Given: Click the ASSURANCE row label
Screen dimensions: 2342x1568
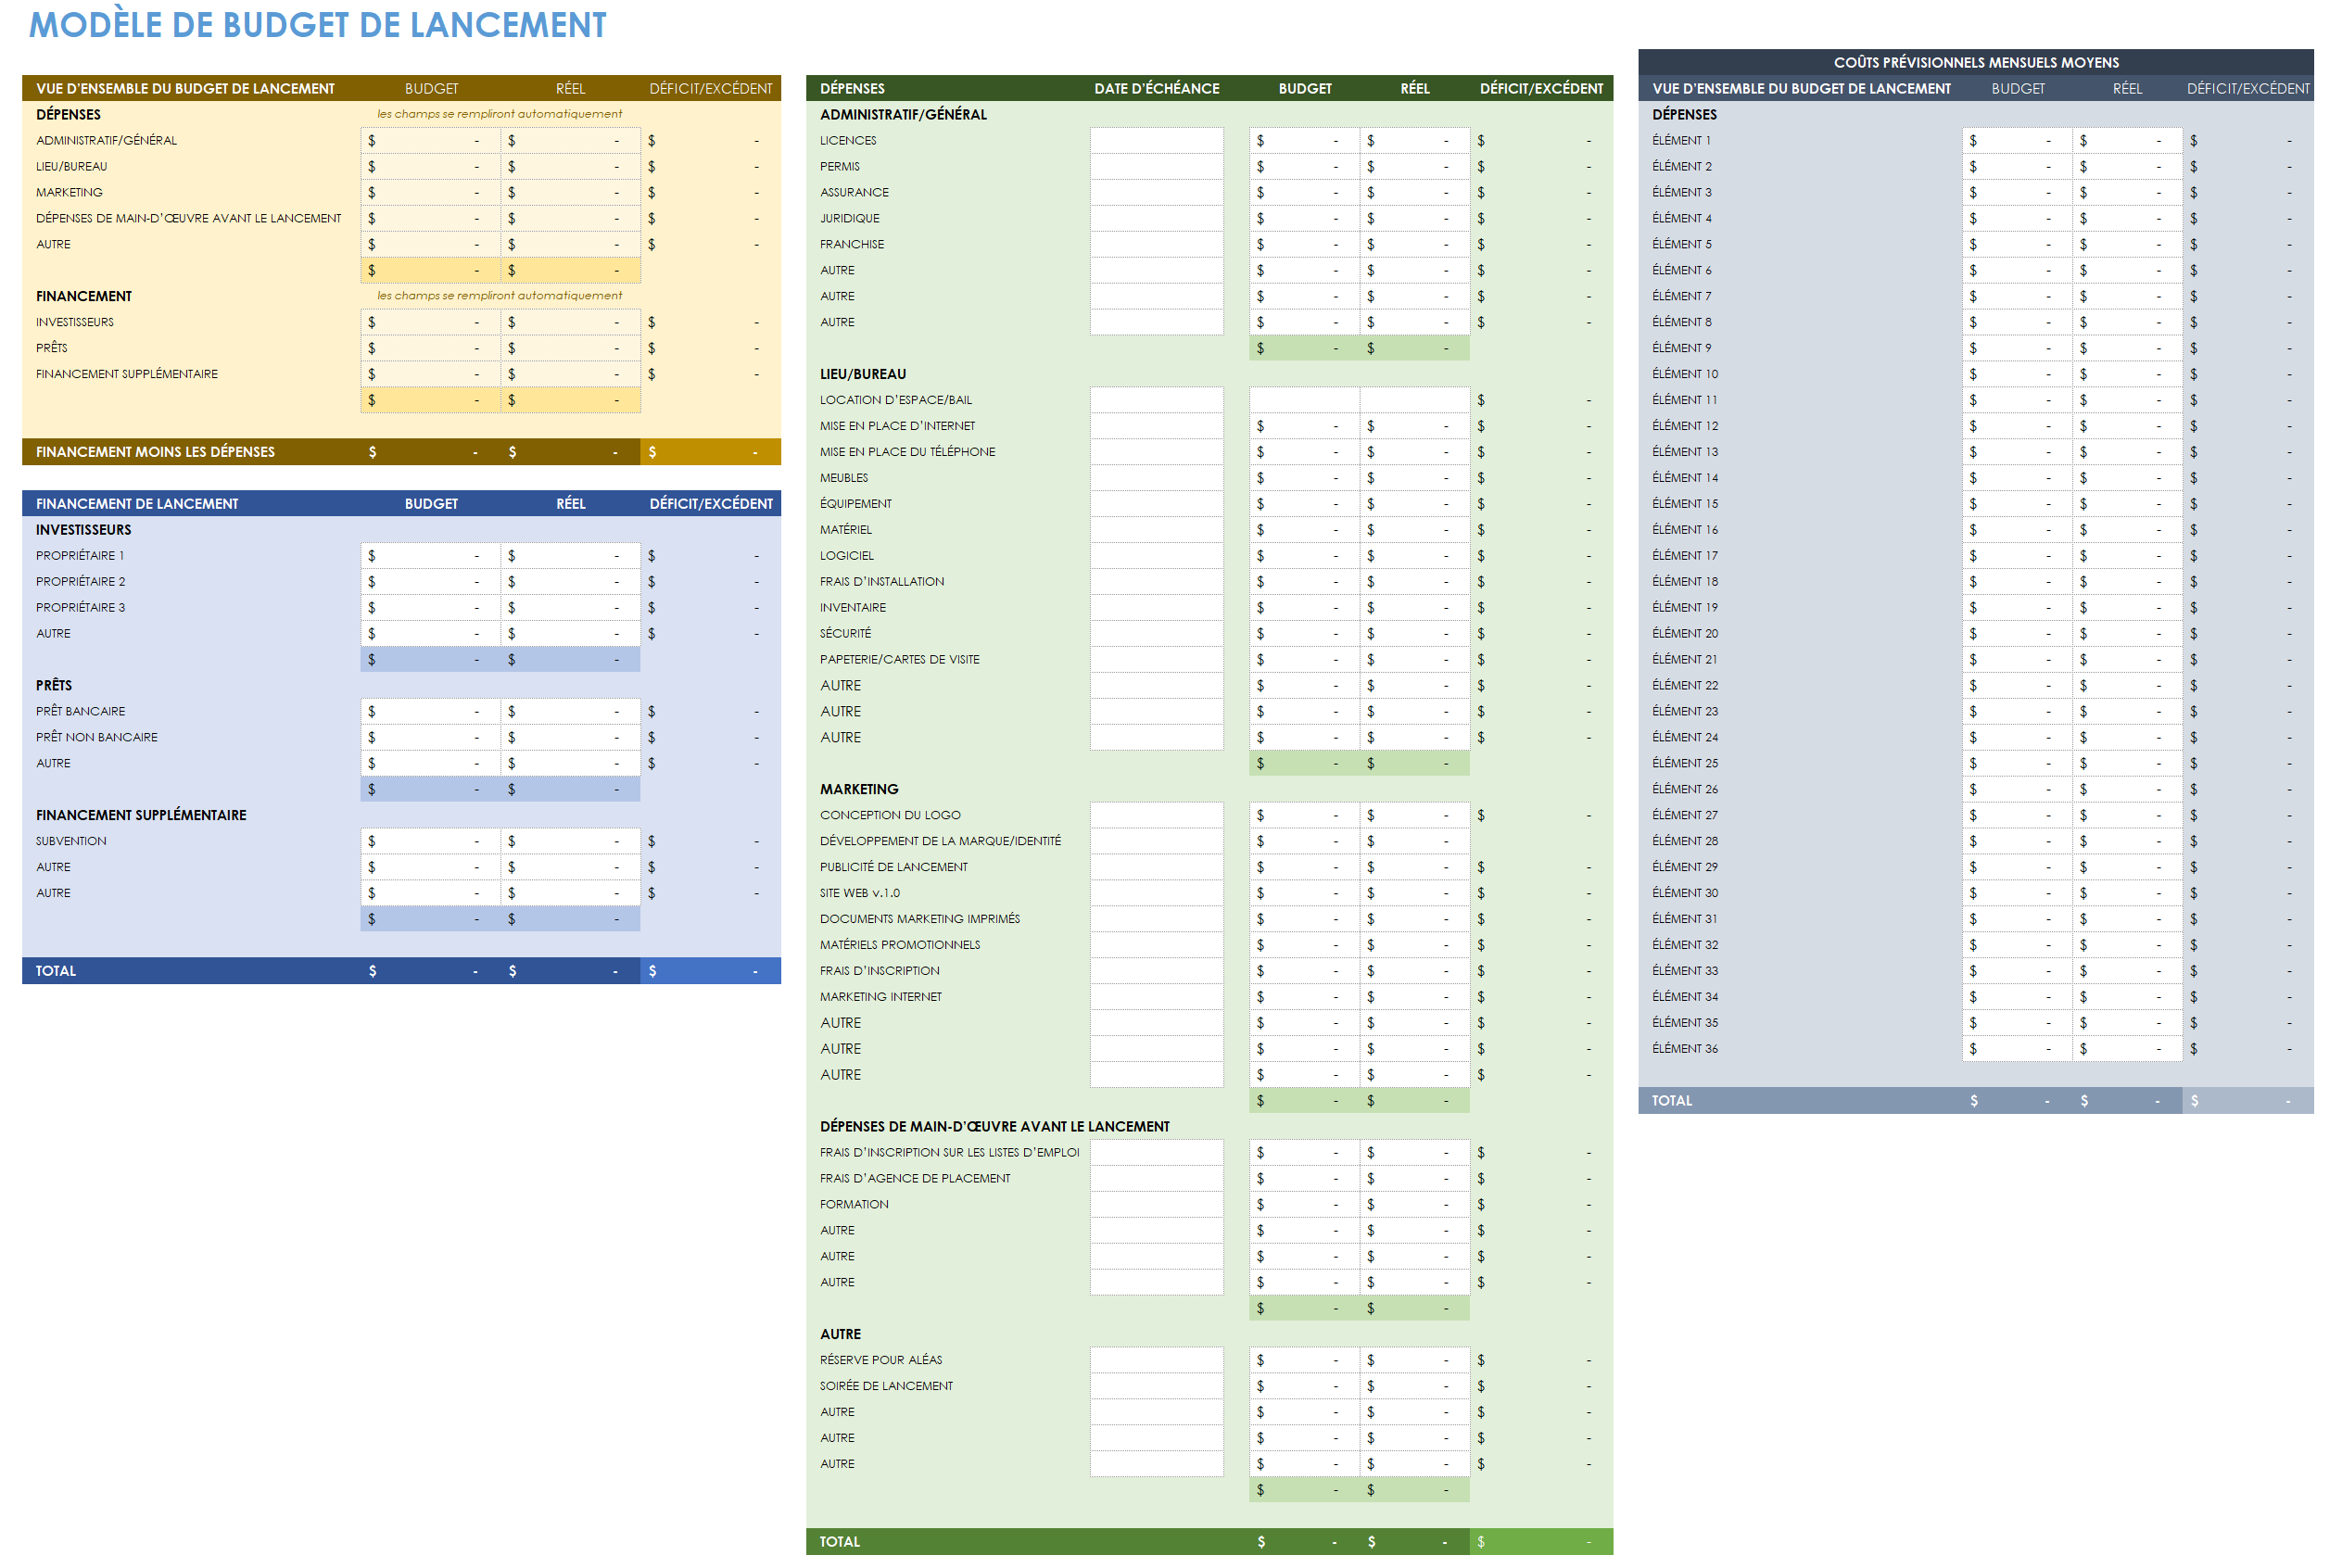Looking at the screenshot, I should (854, 193).
